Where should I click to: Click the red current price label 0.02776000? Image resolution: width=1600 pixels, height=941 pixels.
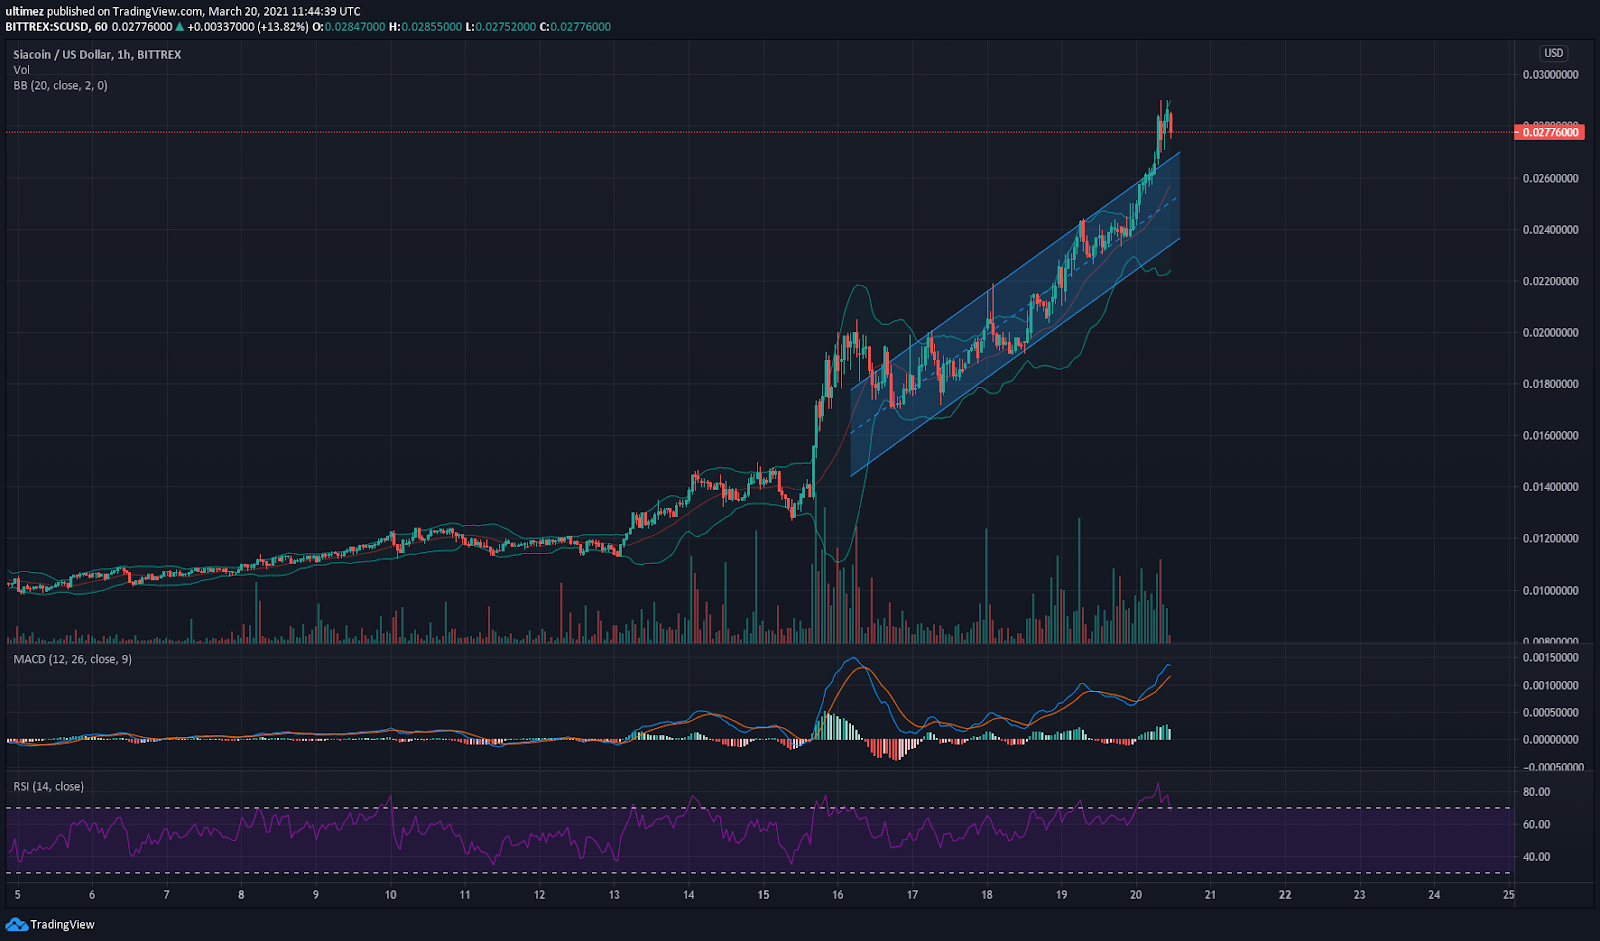(1549, 132)
